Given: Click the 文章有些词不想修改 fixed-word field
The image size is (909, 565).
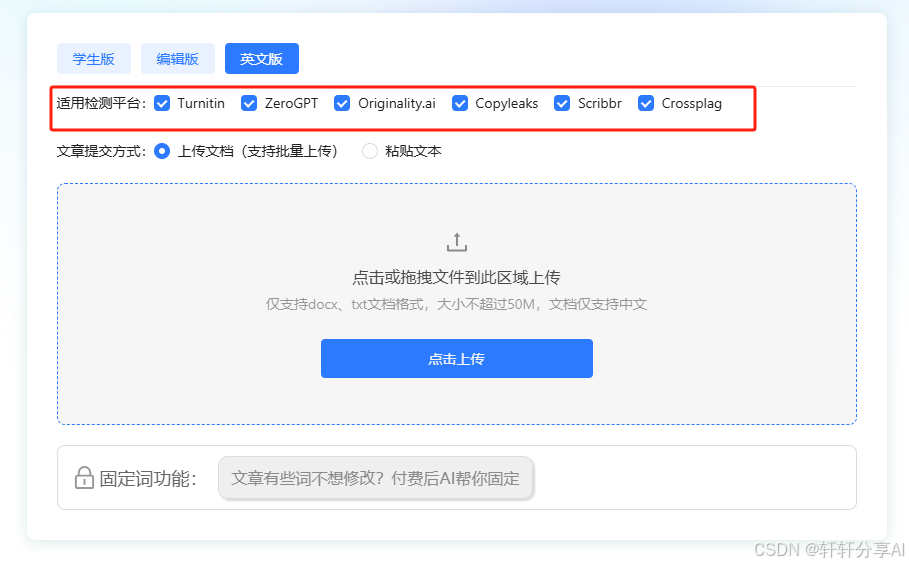Looking at the screenshot, I should 376,478.
